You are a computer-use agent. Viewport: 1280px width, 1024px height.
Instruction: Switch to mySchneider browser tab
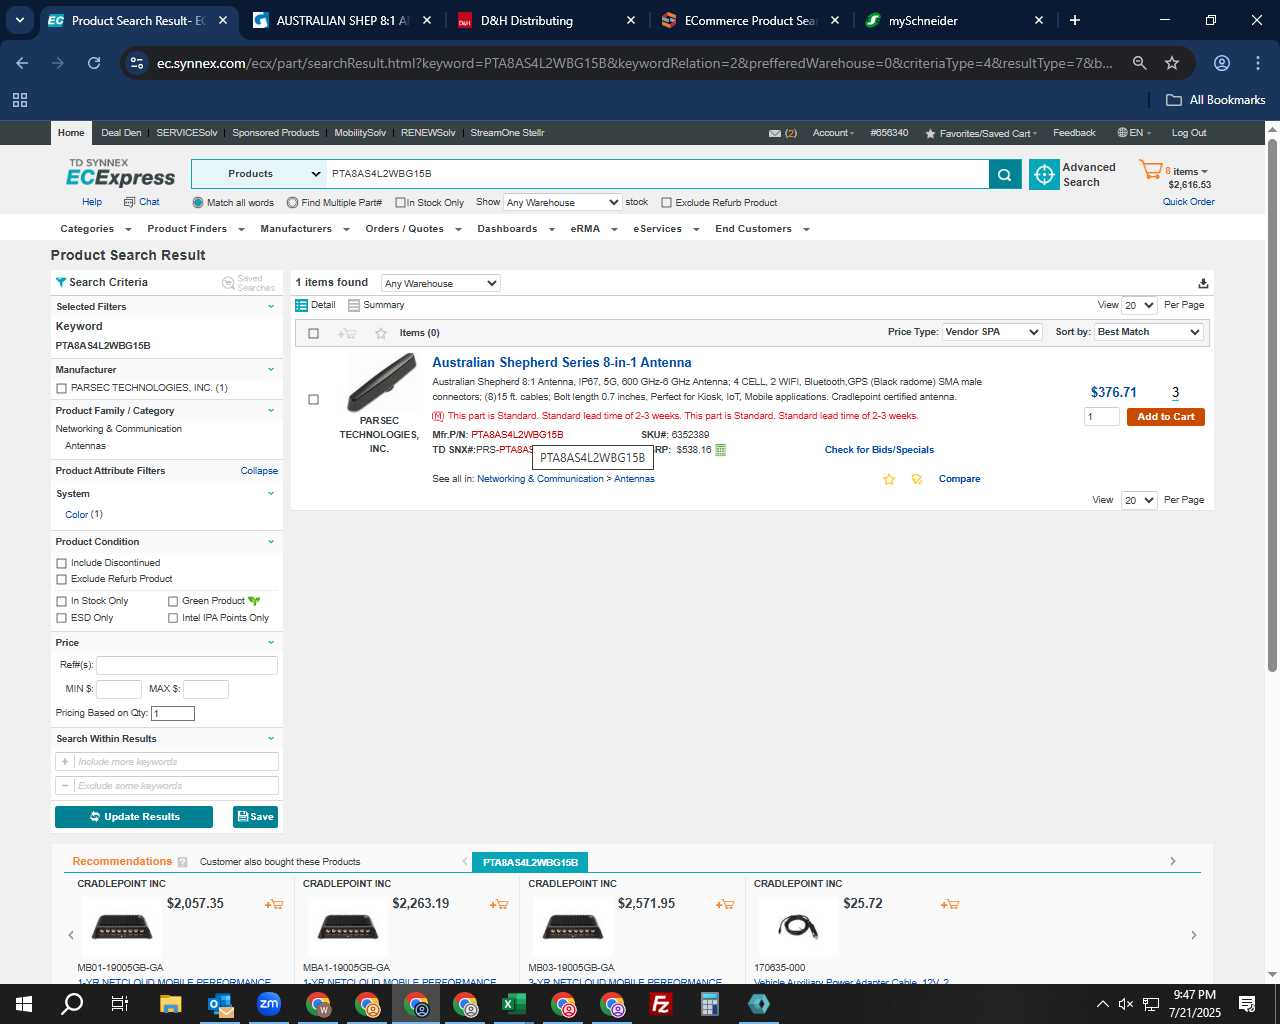pos(955,20)
